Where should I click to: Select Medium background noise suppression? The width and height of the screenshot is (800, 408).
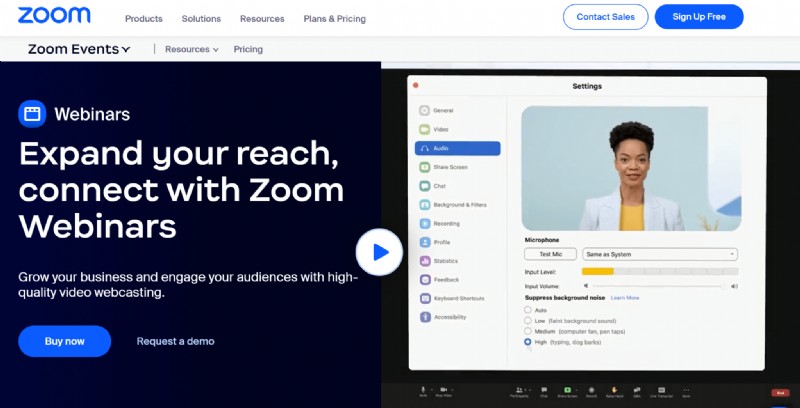tap(528, 331)
